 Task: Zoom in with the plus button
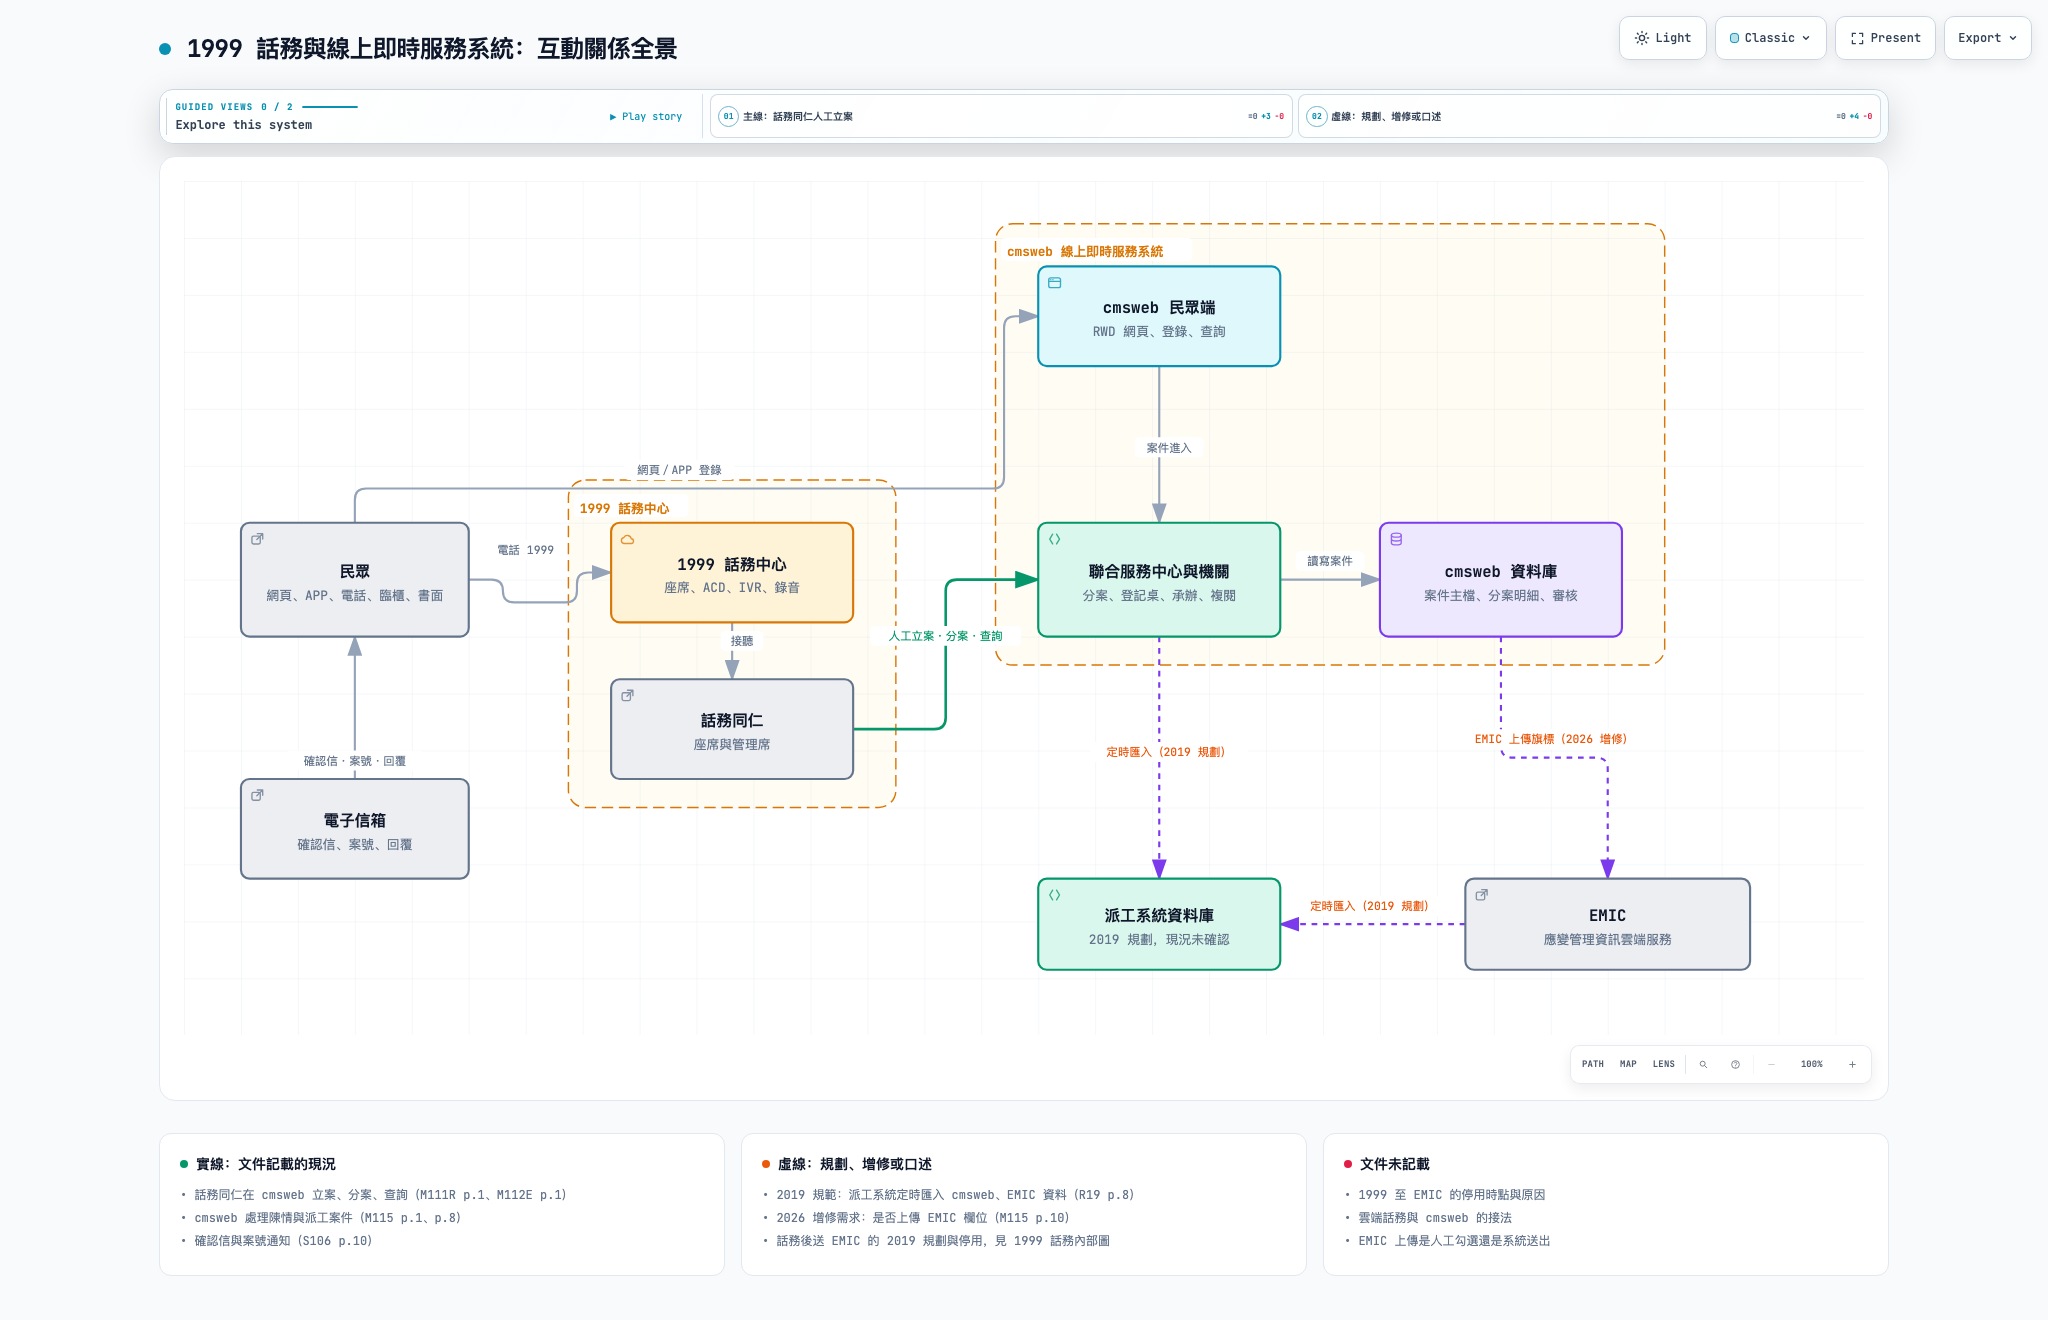1852,1064
